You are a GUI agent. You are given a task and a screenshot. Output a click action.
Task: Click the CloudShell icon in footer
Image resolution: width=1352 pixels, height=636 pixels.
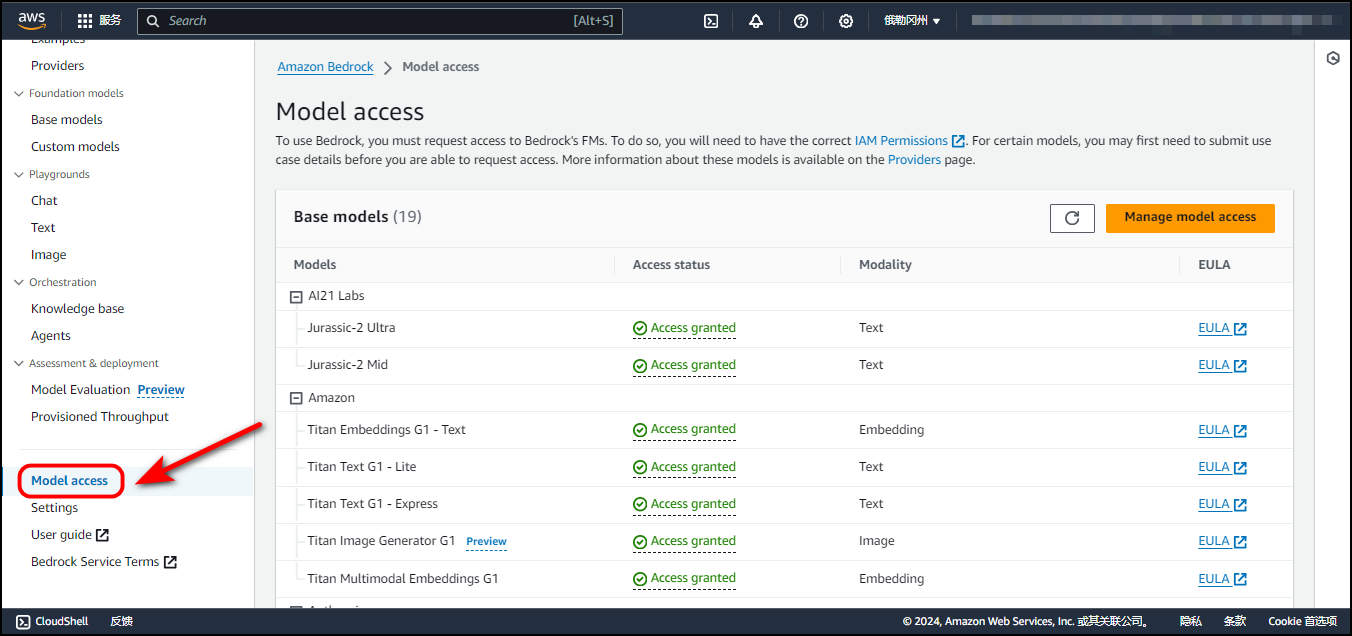[23, 621]
